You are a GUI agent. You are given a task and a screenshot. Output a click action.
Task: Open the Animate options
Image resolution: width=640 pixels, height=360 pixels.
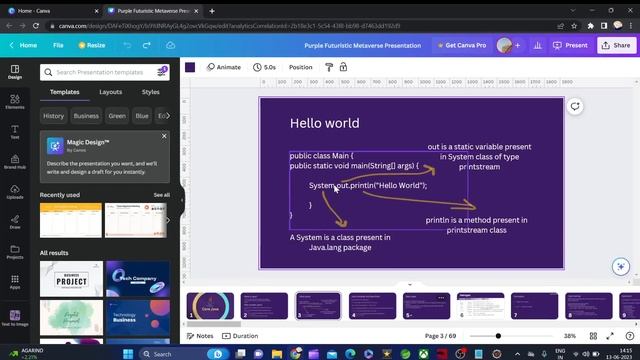(224, 67)
